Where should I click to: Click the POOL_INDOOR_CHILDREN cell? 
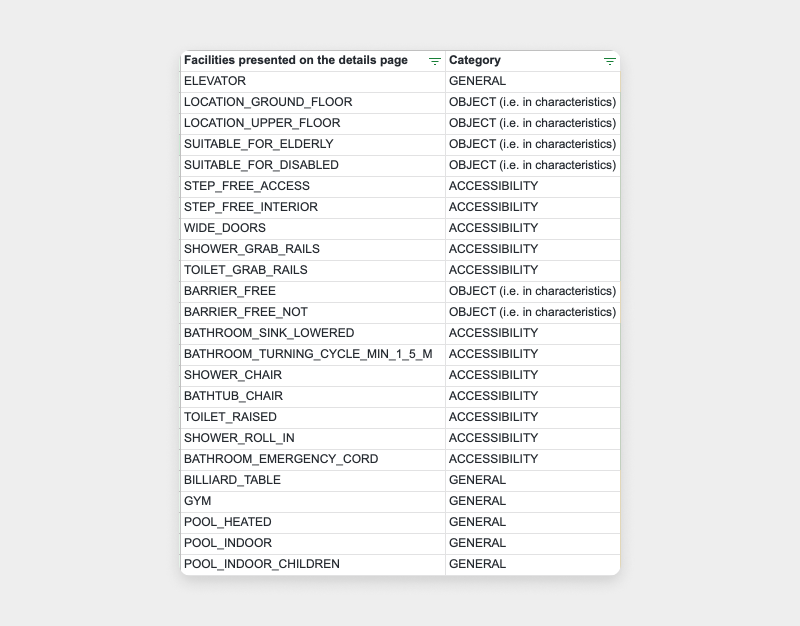[x=313, y=564]
